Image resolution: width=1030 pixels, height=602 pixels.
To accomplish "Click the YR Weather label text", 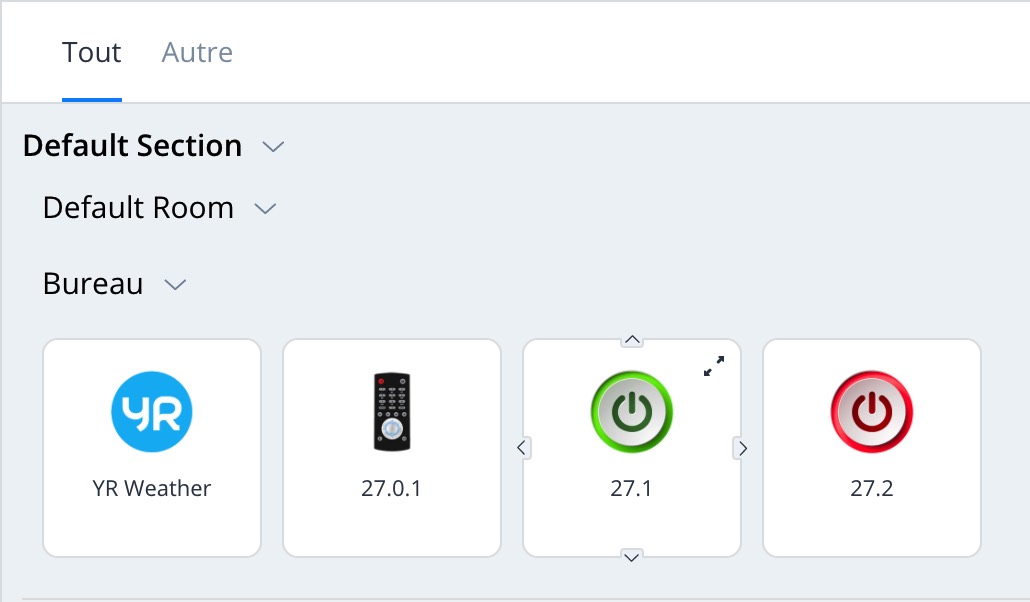I will [152, 489].
